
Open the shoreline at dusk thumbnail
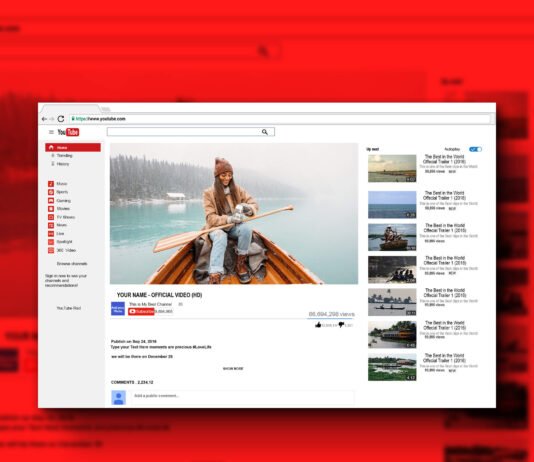tap(392, 169)
